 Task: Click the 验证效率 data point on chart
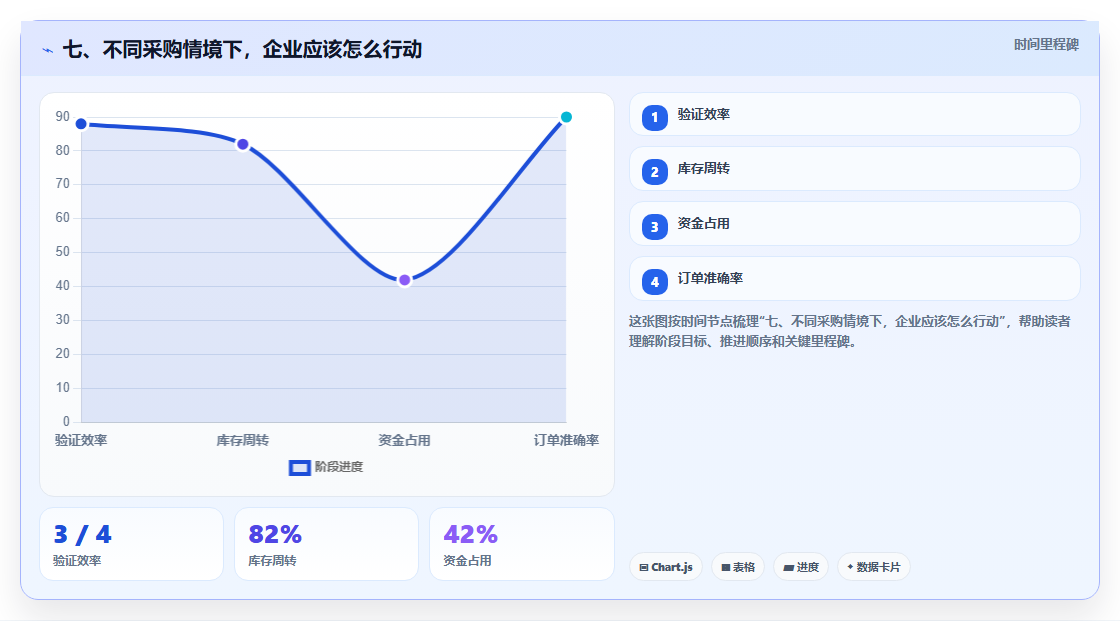click(81, 124)
